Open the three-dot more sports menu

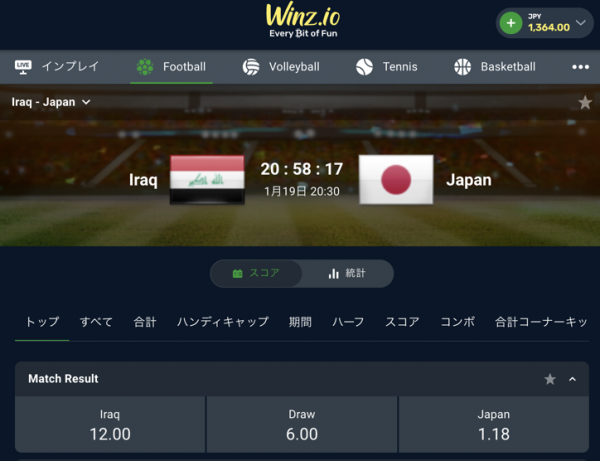pos(580,67)
